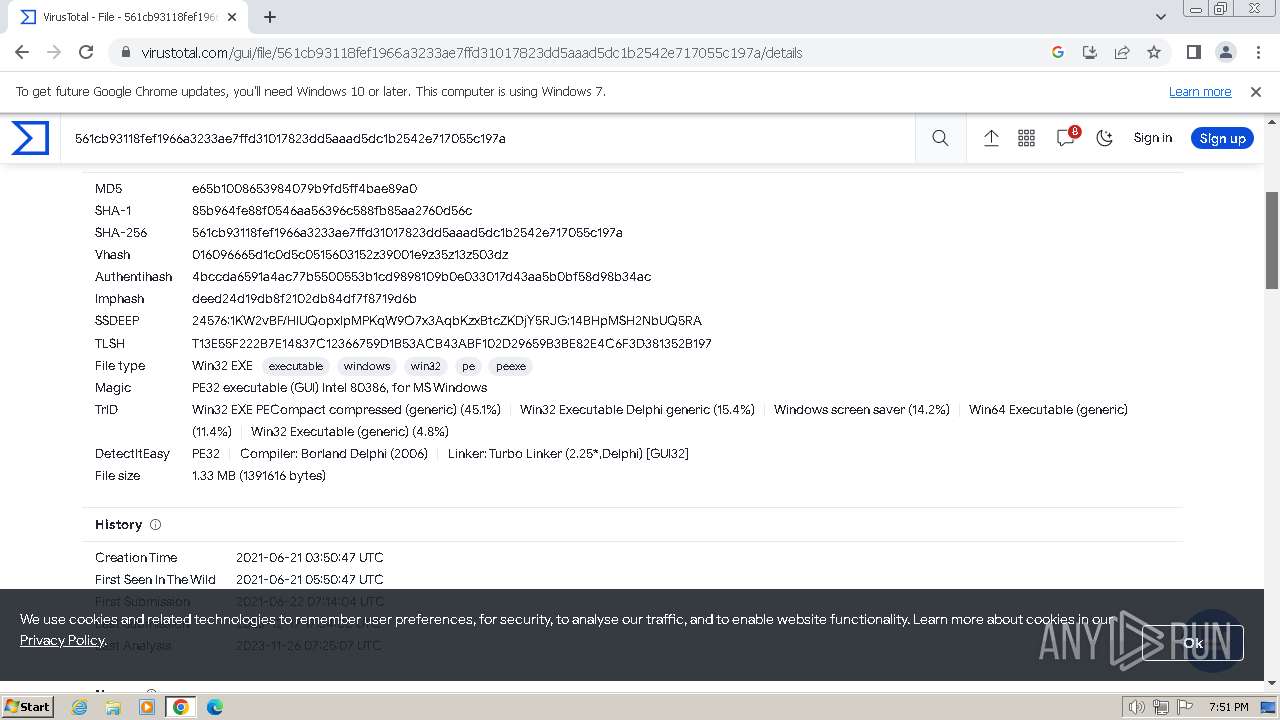Close the VirusTotal tab
The width and height of the screenshot is (1280, 720).
click(231, 17)
